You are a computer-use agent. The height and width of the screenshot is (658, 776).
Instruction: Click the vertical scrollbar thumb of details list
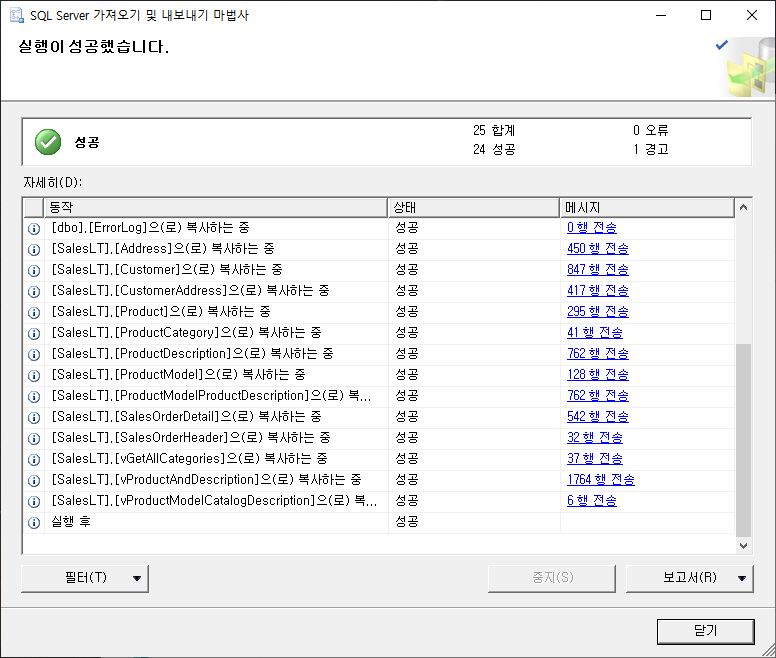tap(743, 440)
